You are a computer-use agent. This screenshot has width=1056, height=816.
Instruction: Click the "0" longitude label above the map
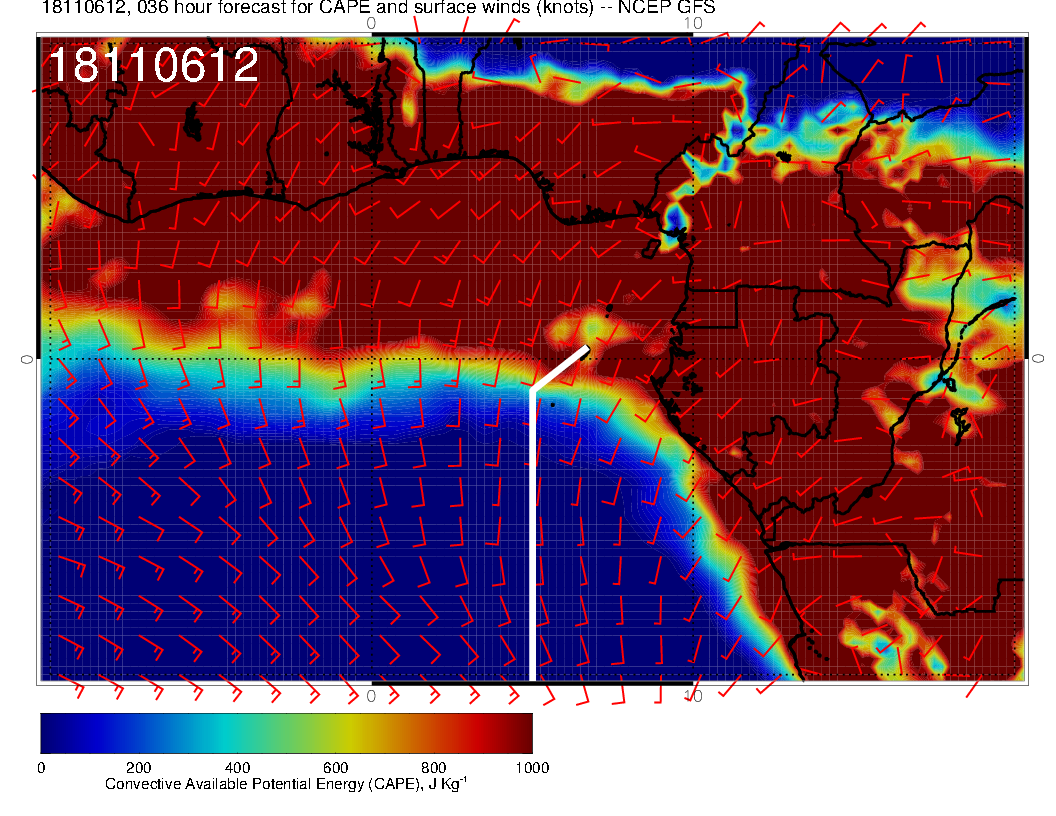point(371,23)
